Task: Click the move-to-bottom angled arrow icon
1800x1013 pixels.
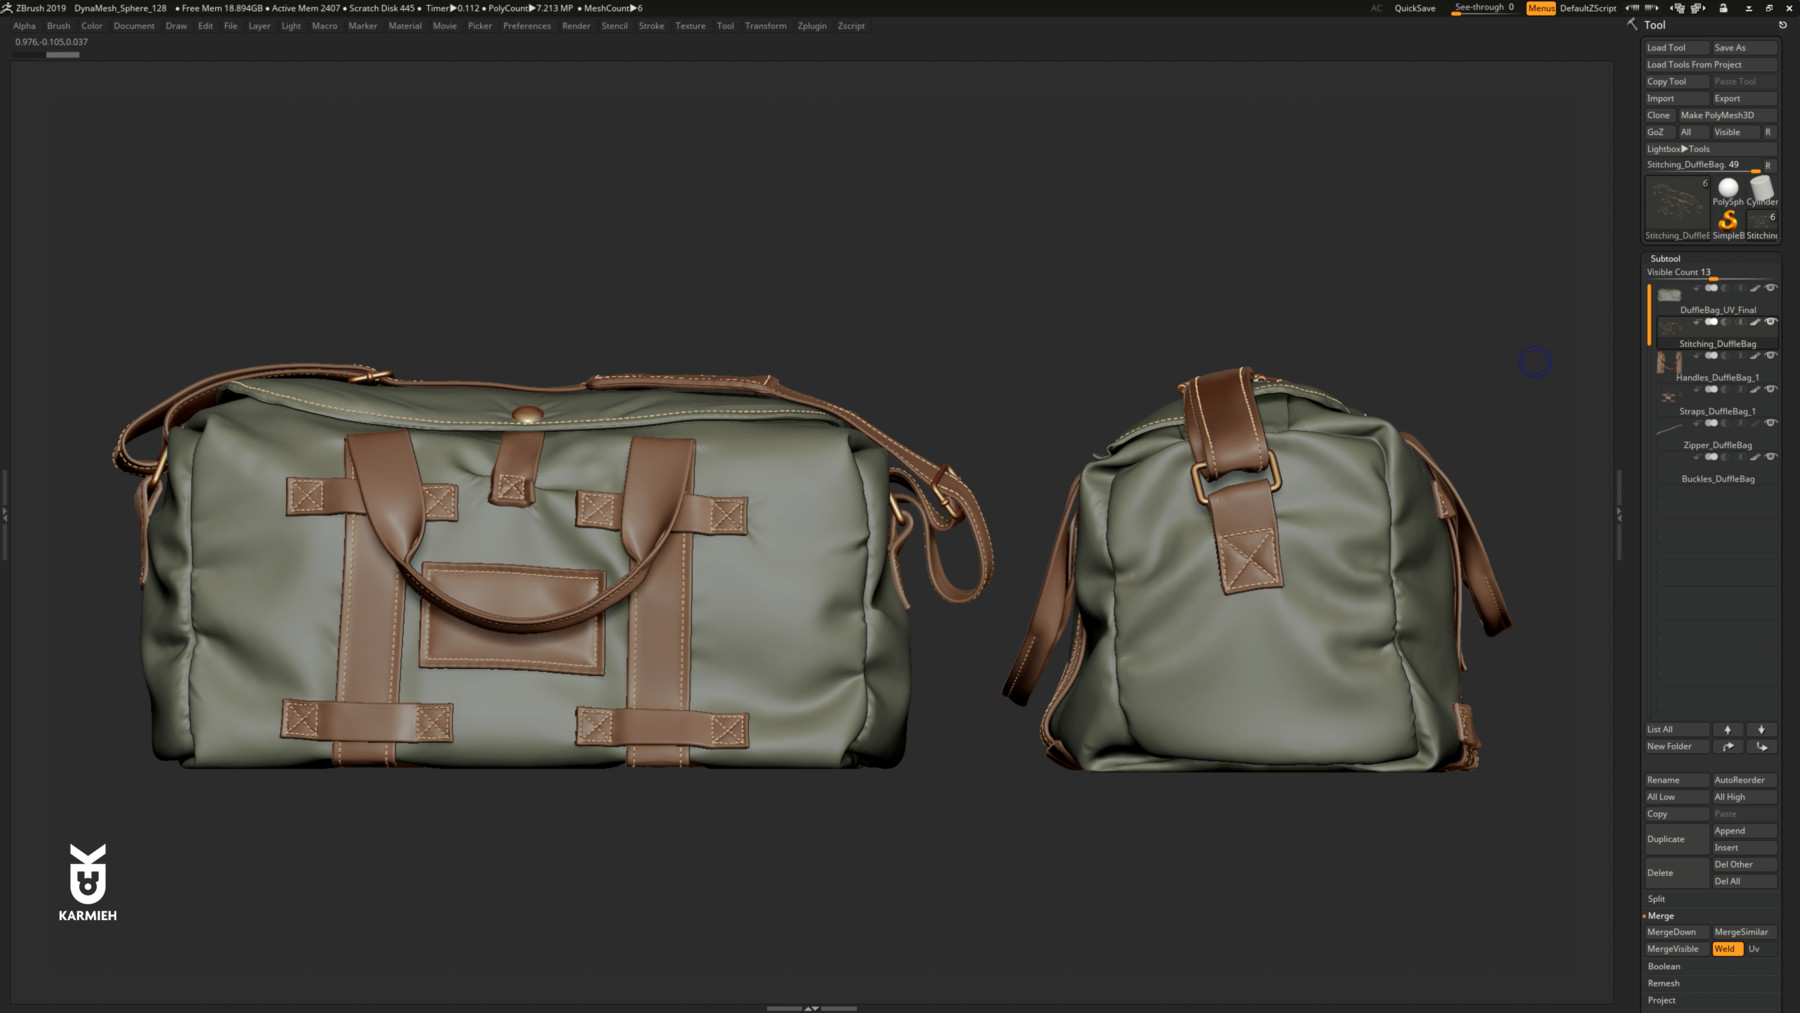Action: pyautogui.click(x=1762, y=747)
